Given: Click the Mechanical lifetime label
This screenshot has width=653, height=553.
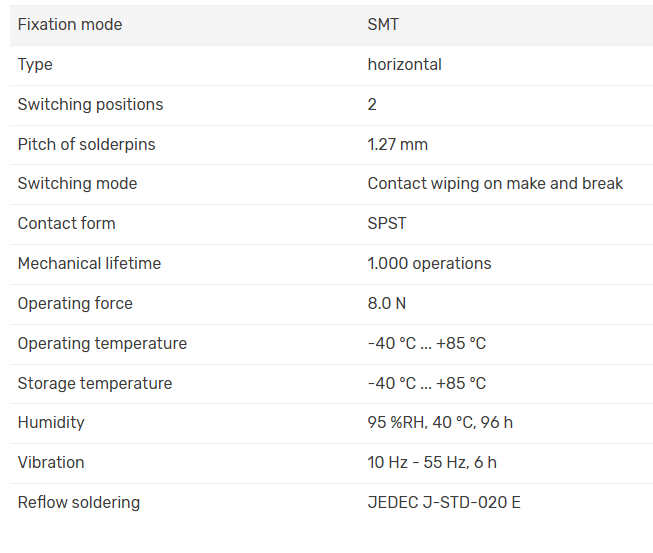Looking at the screenshot, I should click(89, 264).
